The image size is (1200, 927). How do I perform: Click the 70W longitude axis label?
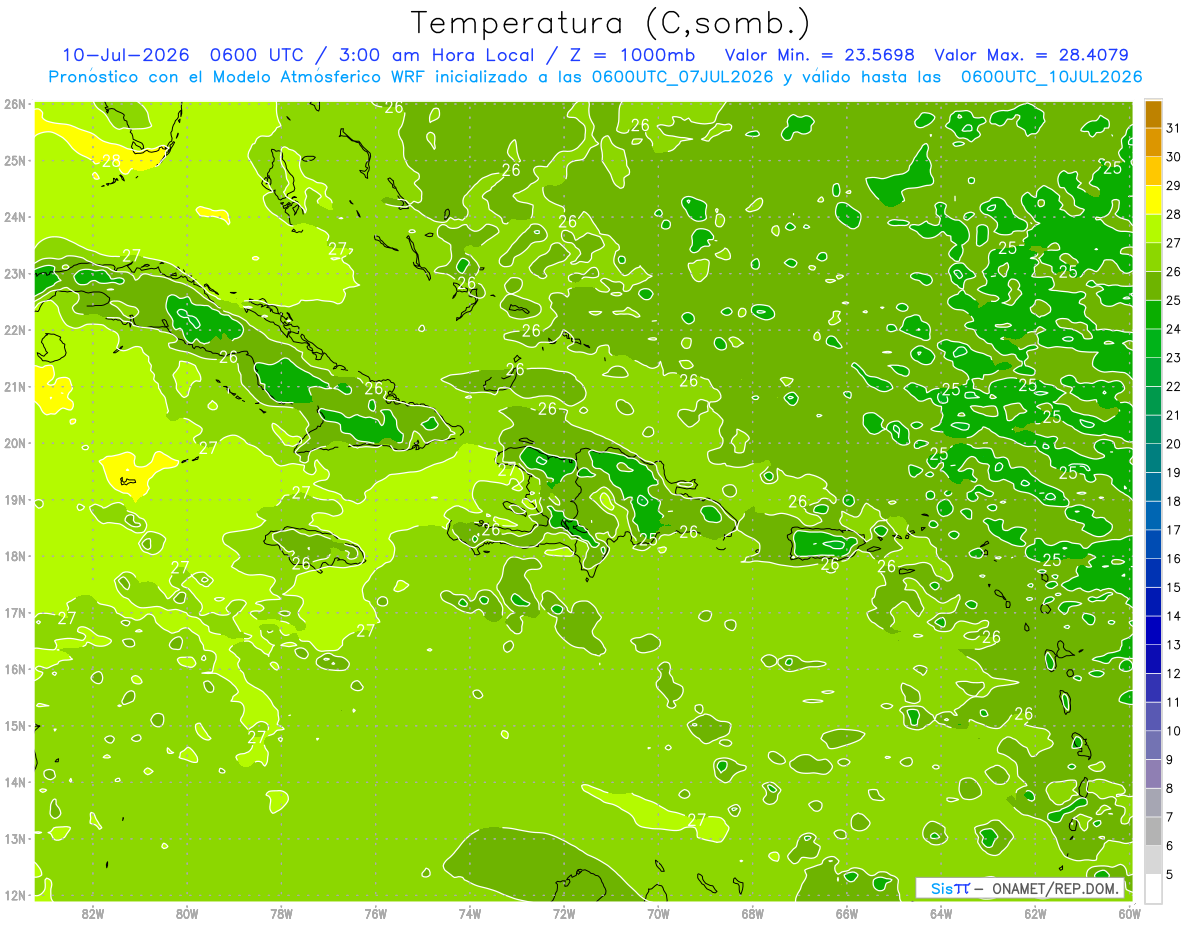[658, 913]
